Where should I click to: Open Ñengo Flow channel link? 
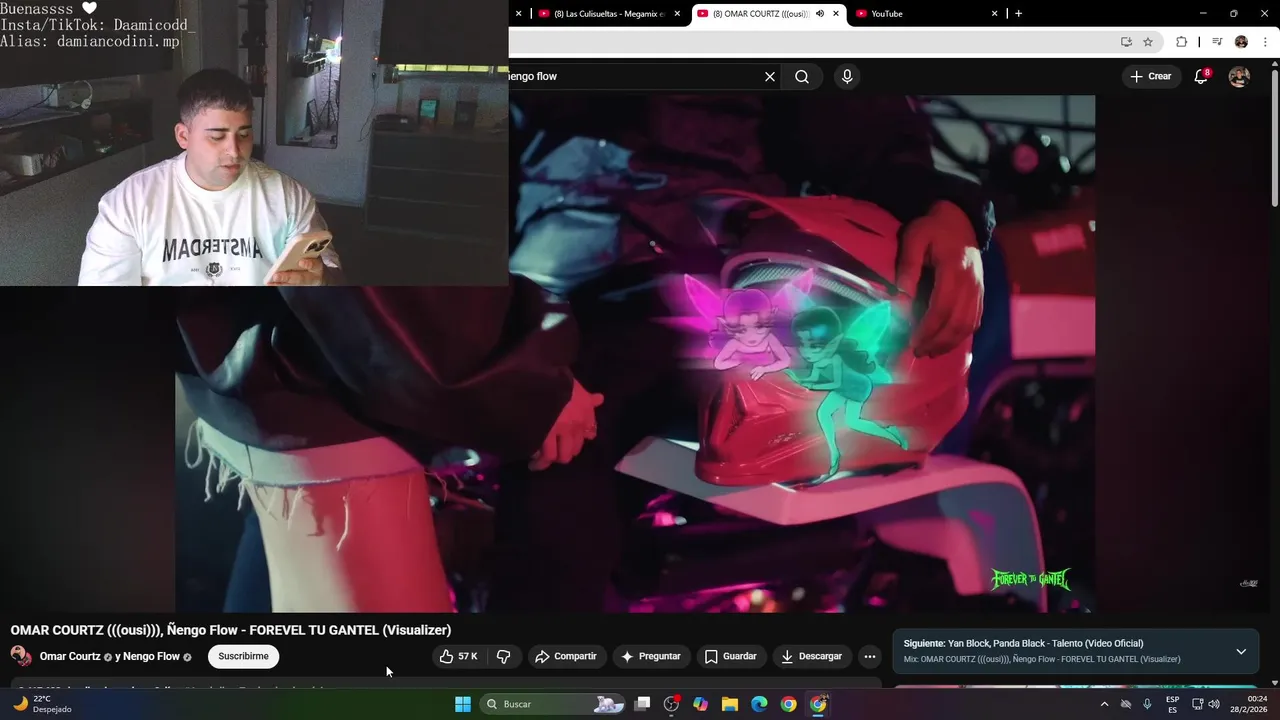[x=151, y=657]
